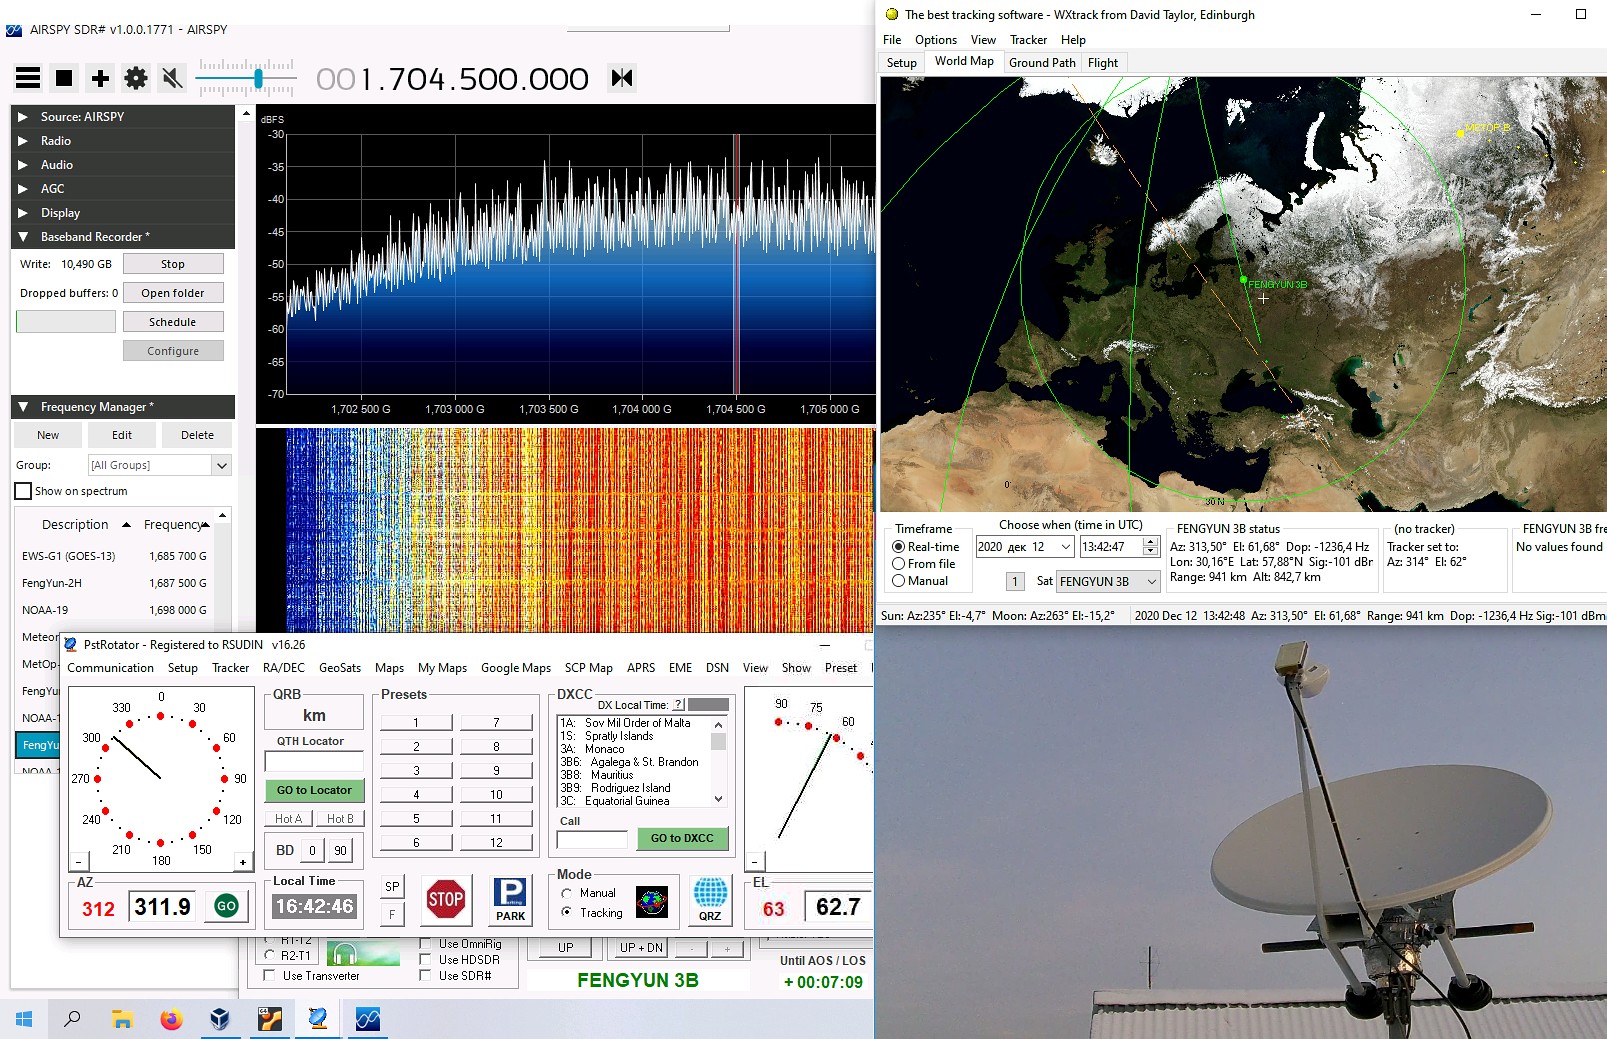The height and width of the screenshot is (1039, 1607).
Task: Click the PARK icon in PstRotator
Action: (x=510, y=899)
